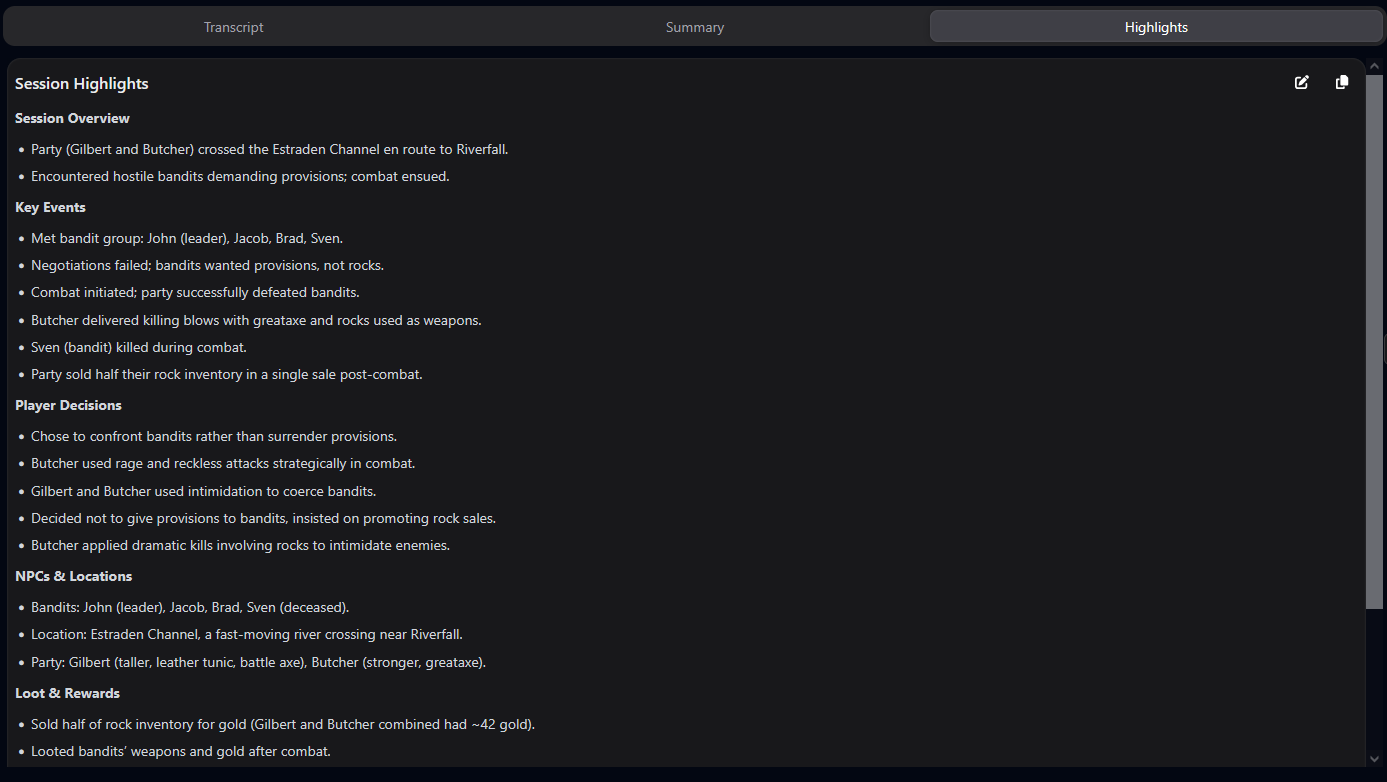Click the scrollbar track below the thumb
Viewport: 1387px width, 782px height.
pos(1374,678)
